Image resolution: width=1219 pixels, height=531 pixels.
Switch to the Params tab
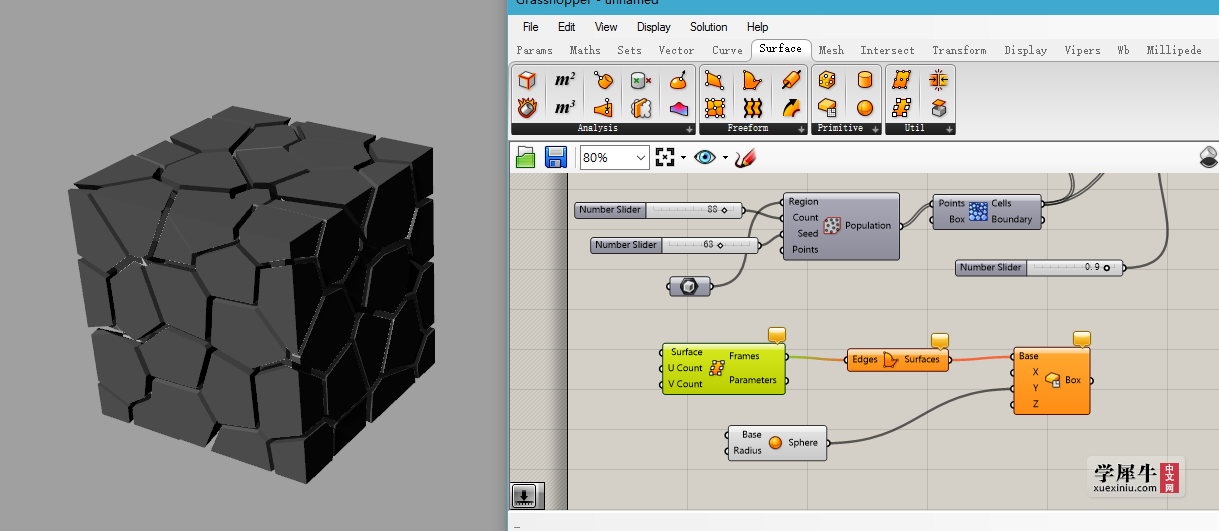click(x=534, y=50)
